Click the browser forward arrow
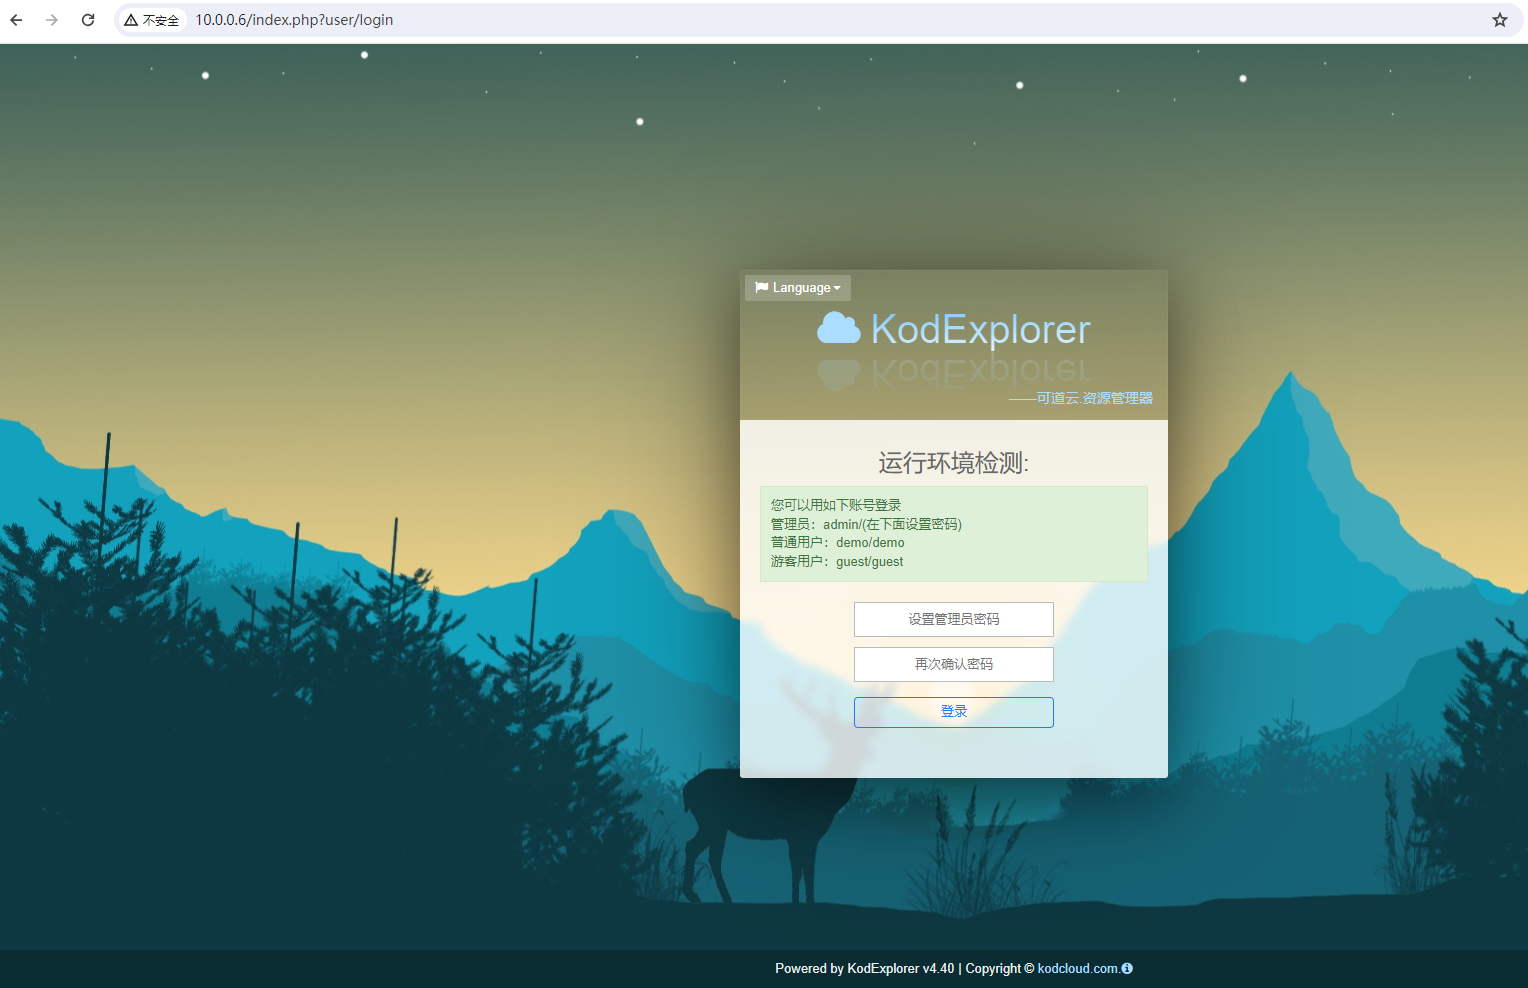Image resolution: width=1528 pixels, height=988 pixels. coord(52,20)
